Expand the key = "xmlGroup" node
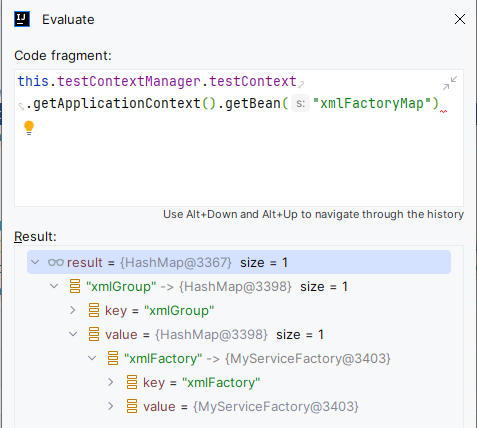The height and width of the screenshot is (428, 477). coord(73,310)
